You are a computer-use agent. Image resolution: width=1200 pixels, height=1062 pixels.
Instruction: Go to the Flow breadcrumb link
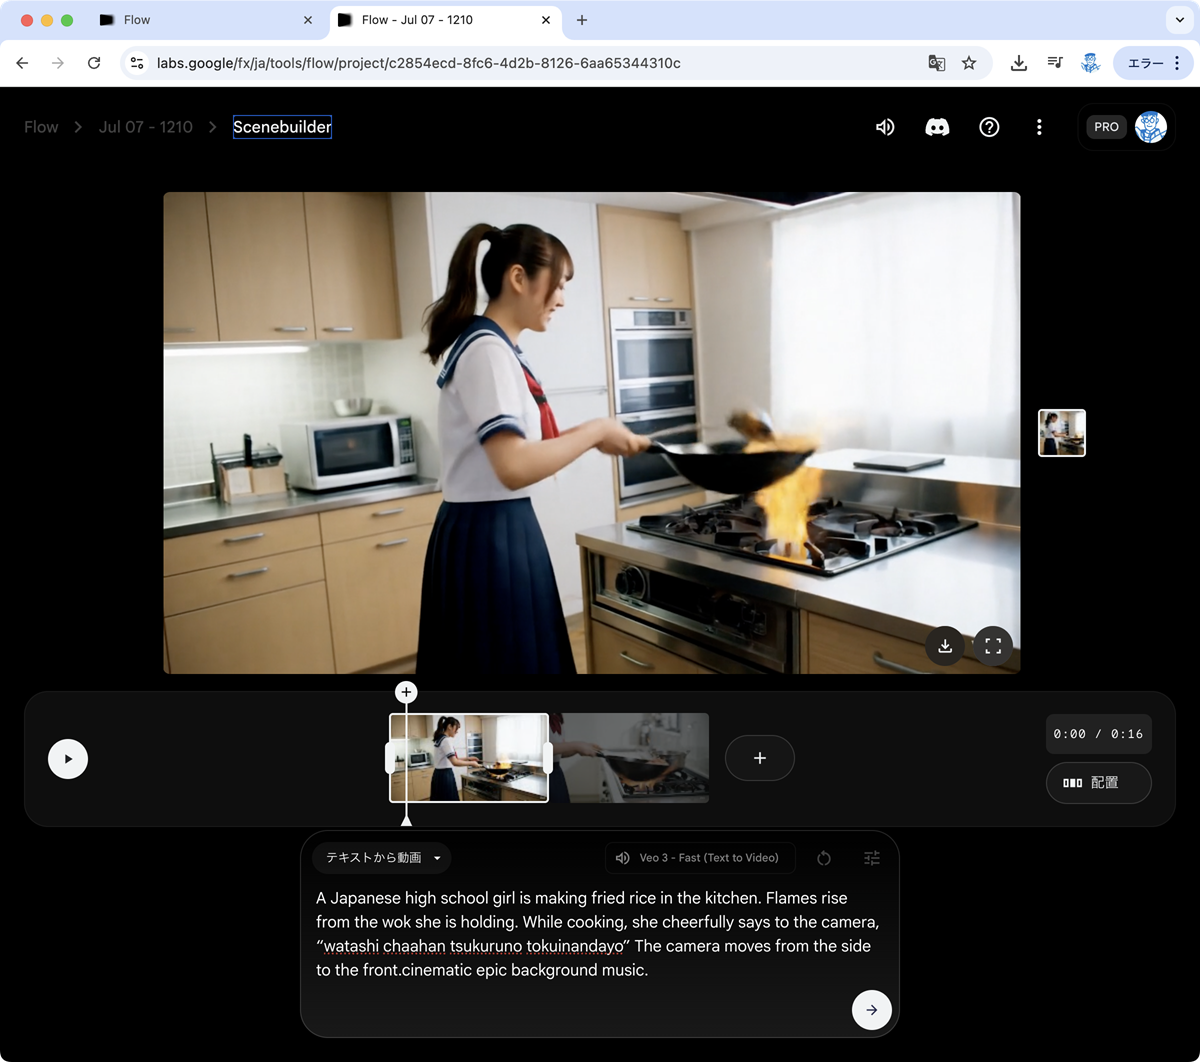point(41,127)
